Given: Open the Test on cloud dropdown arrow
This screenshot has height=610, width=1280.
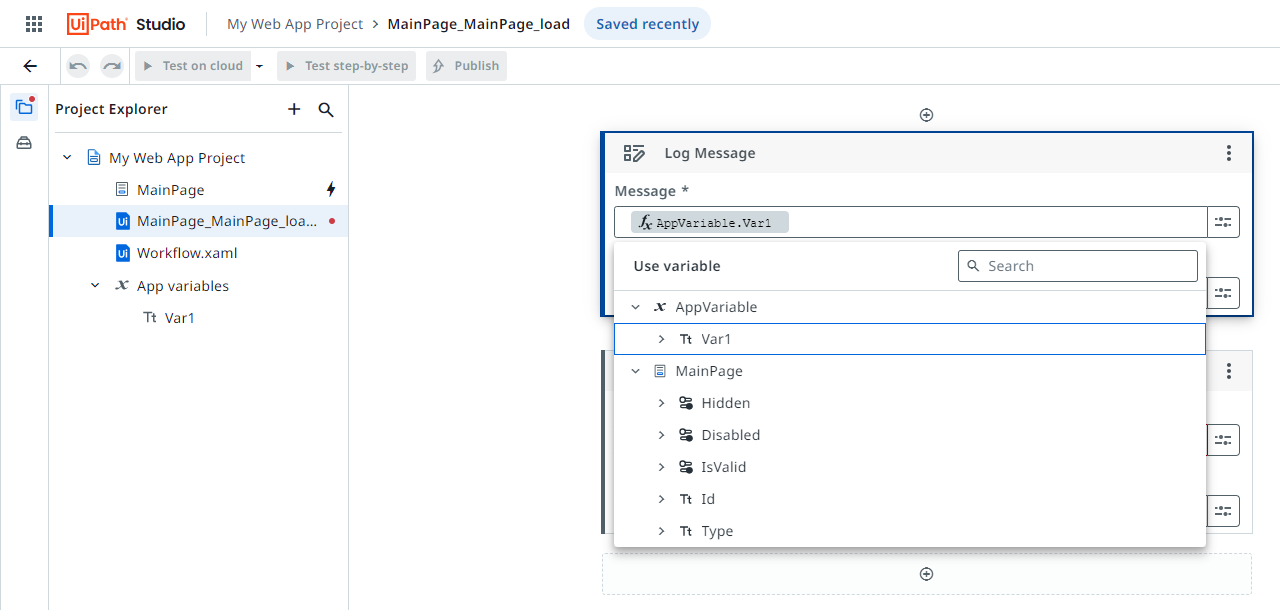Looking at the screenshot, I should (259, 66).
